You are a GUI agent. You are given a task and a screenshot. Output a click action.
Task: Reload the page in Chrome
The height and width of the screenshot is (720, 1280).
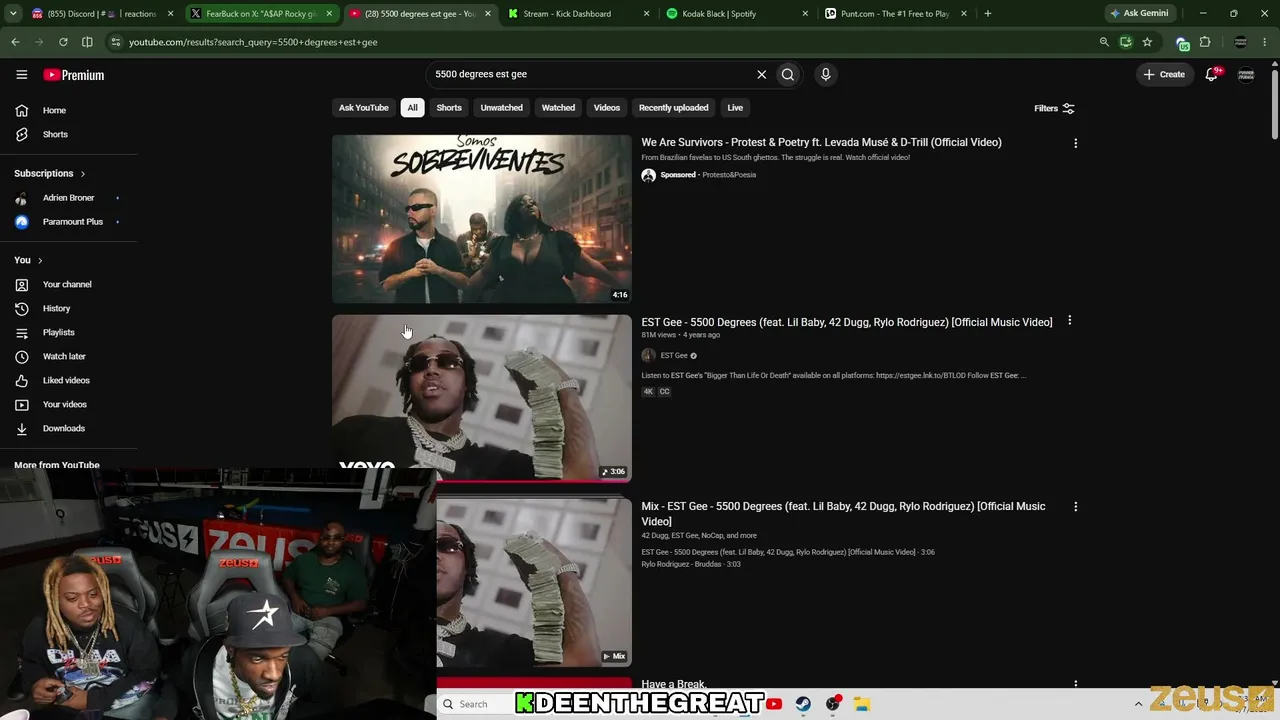[63, 42]
